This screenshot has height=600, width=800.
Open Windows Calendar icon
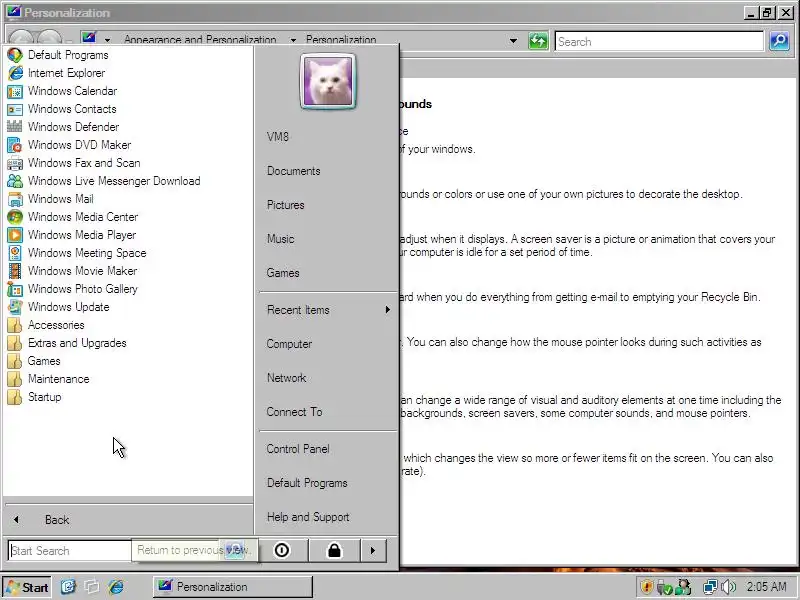(x=15, y=91)
